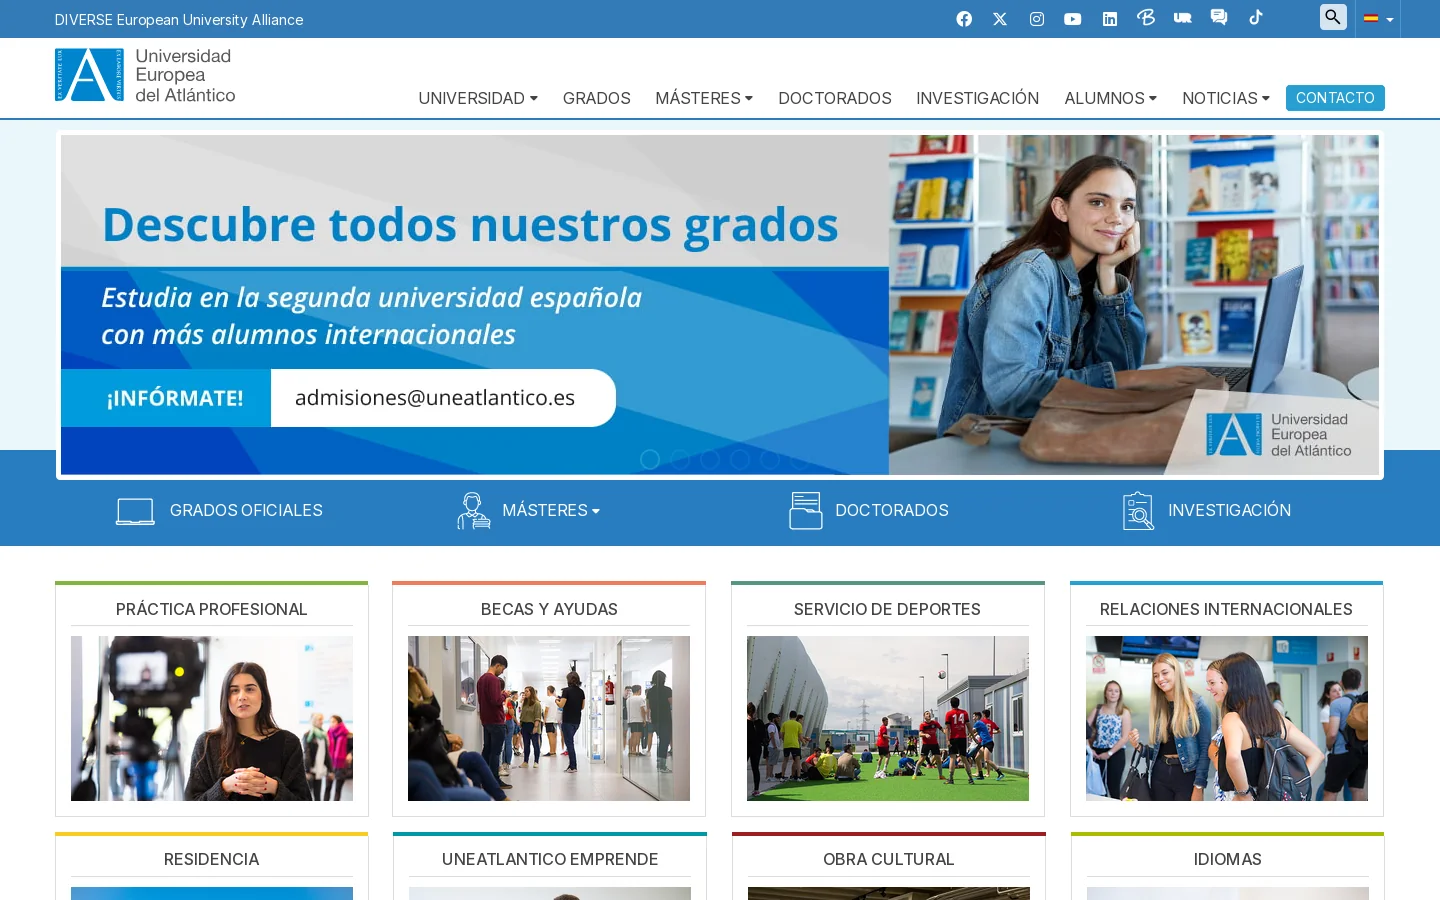Viewport: 1440px width, 900px height.
Task: Open the Servicio de Deportes card photo
Action: (x=888, y=718)
